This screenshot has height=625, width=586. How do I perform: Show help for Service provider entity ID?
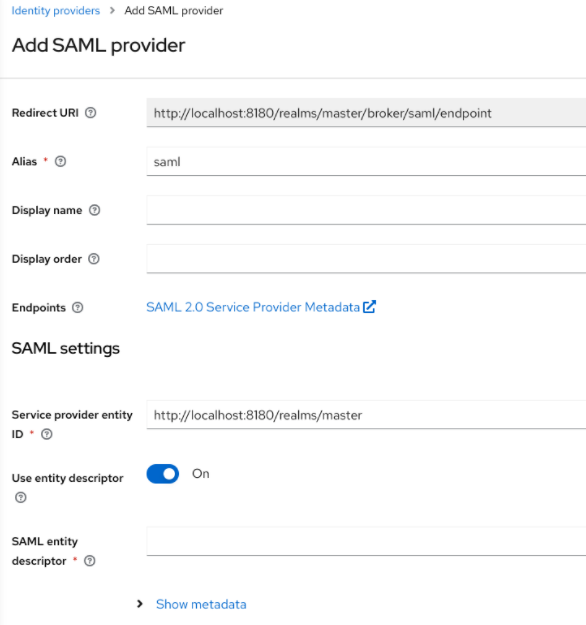tap(47, 434)
